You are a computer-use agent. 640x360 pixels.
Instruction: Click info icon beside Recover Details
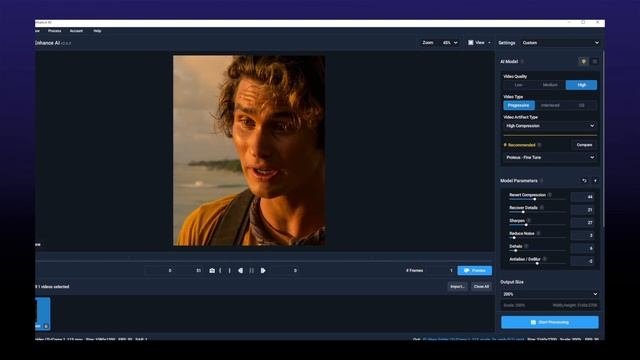pyautogui.click(x=542, y=208)
